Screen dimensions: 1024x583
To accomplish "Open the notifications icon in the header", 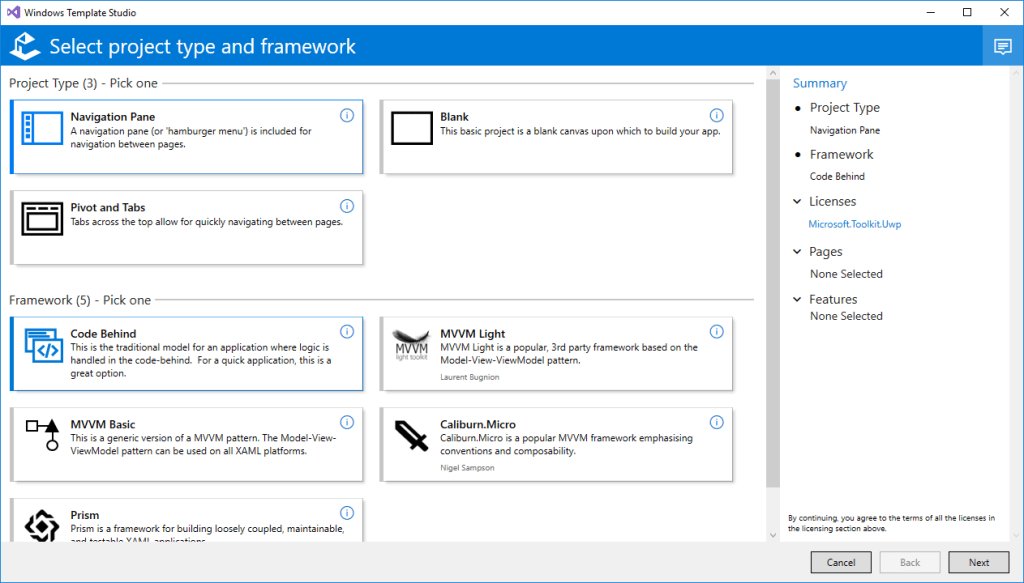I will [x=1001, y=45].
